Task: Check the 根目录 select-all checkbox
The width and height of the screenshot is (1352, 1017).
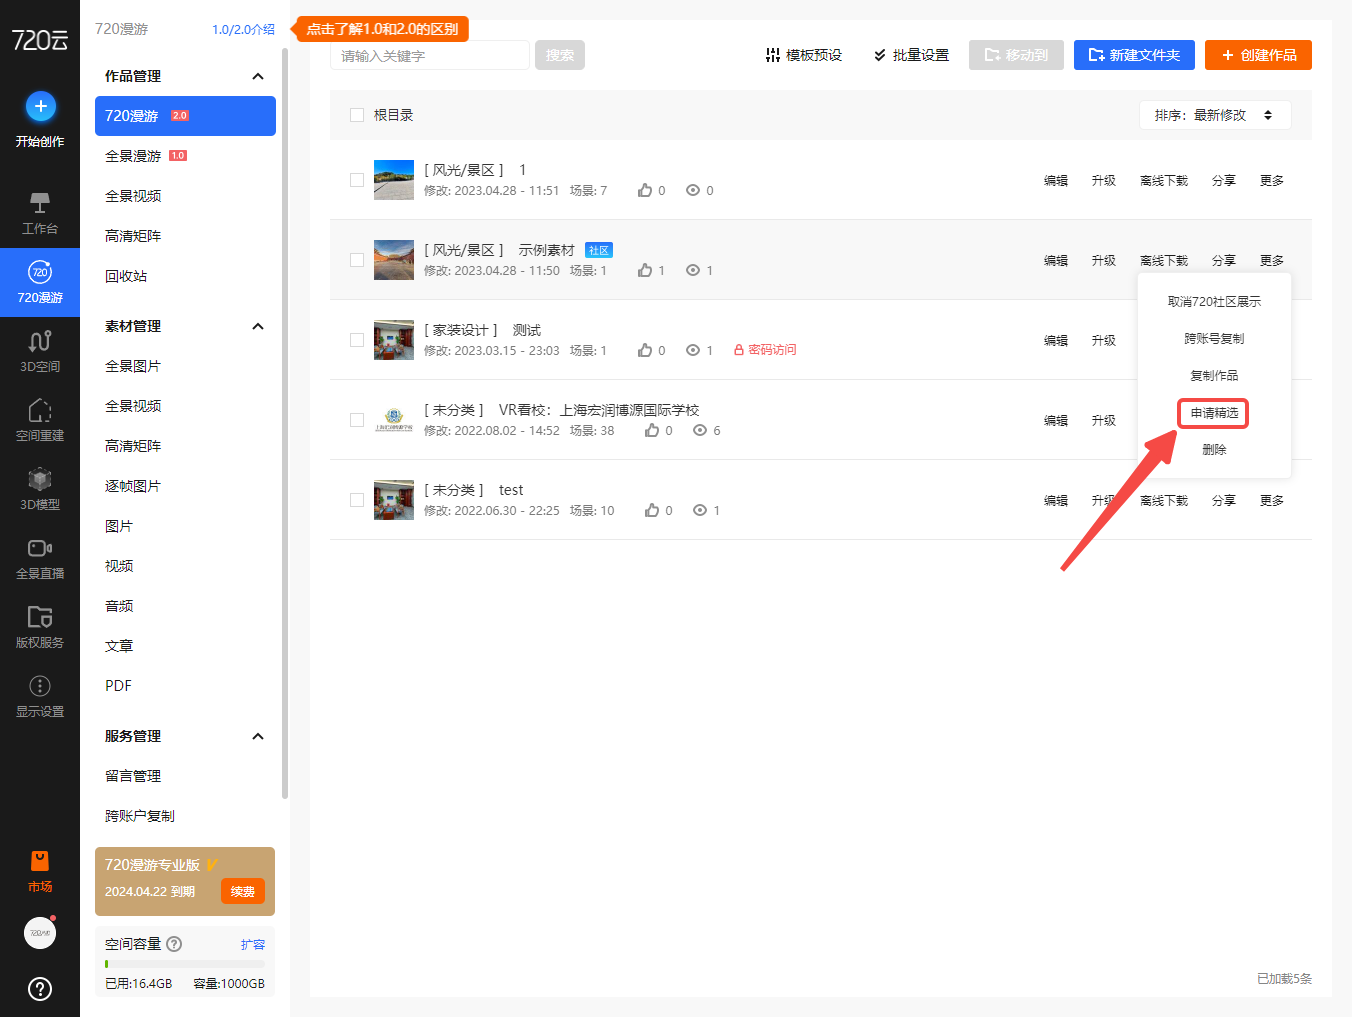Action: pos(357,115)
